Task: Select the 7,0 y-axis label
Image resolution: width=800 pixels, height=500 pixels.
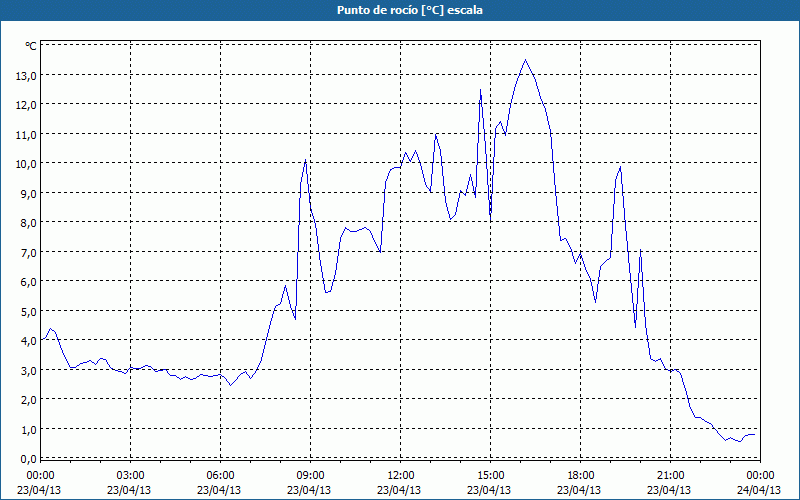Action: pyautogui.click(x=28, y=253)
